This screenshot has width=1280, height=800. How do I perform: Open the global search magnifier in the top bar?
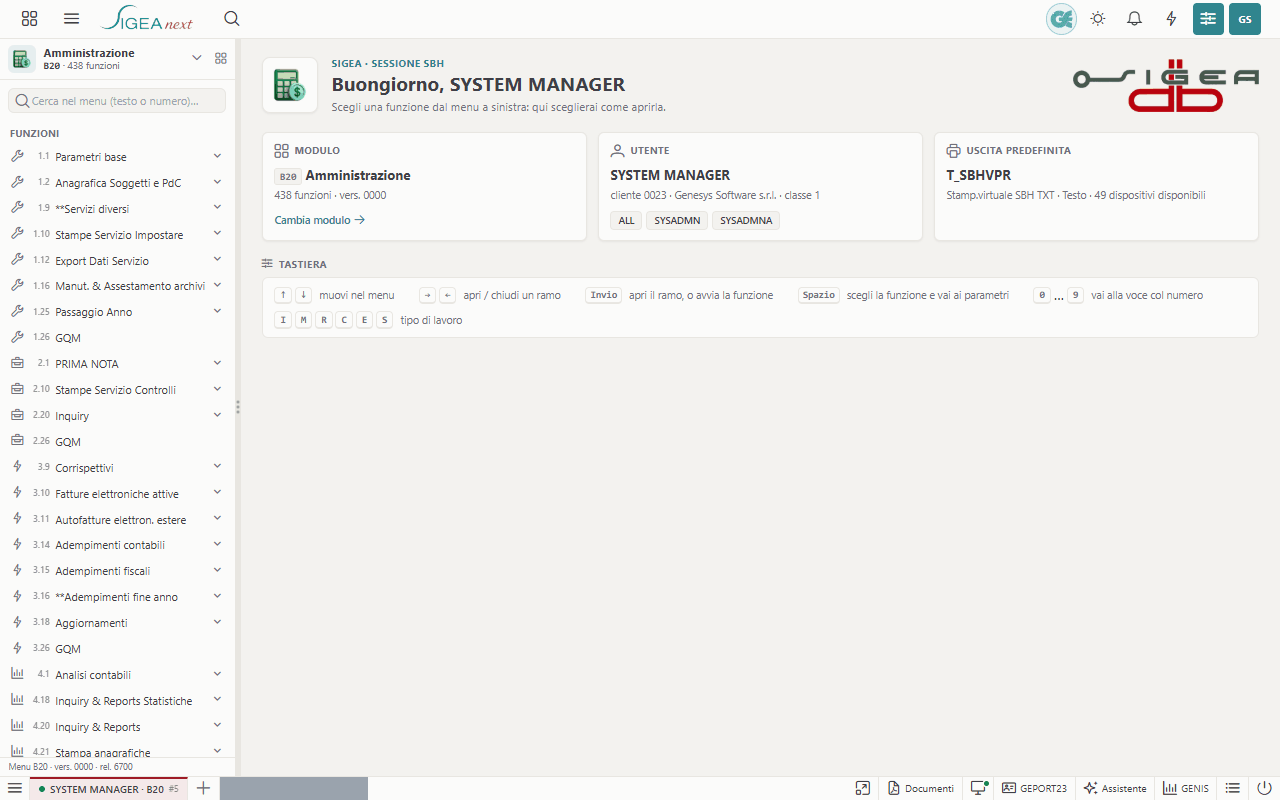pyautogui.click(x=232, y=19)
